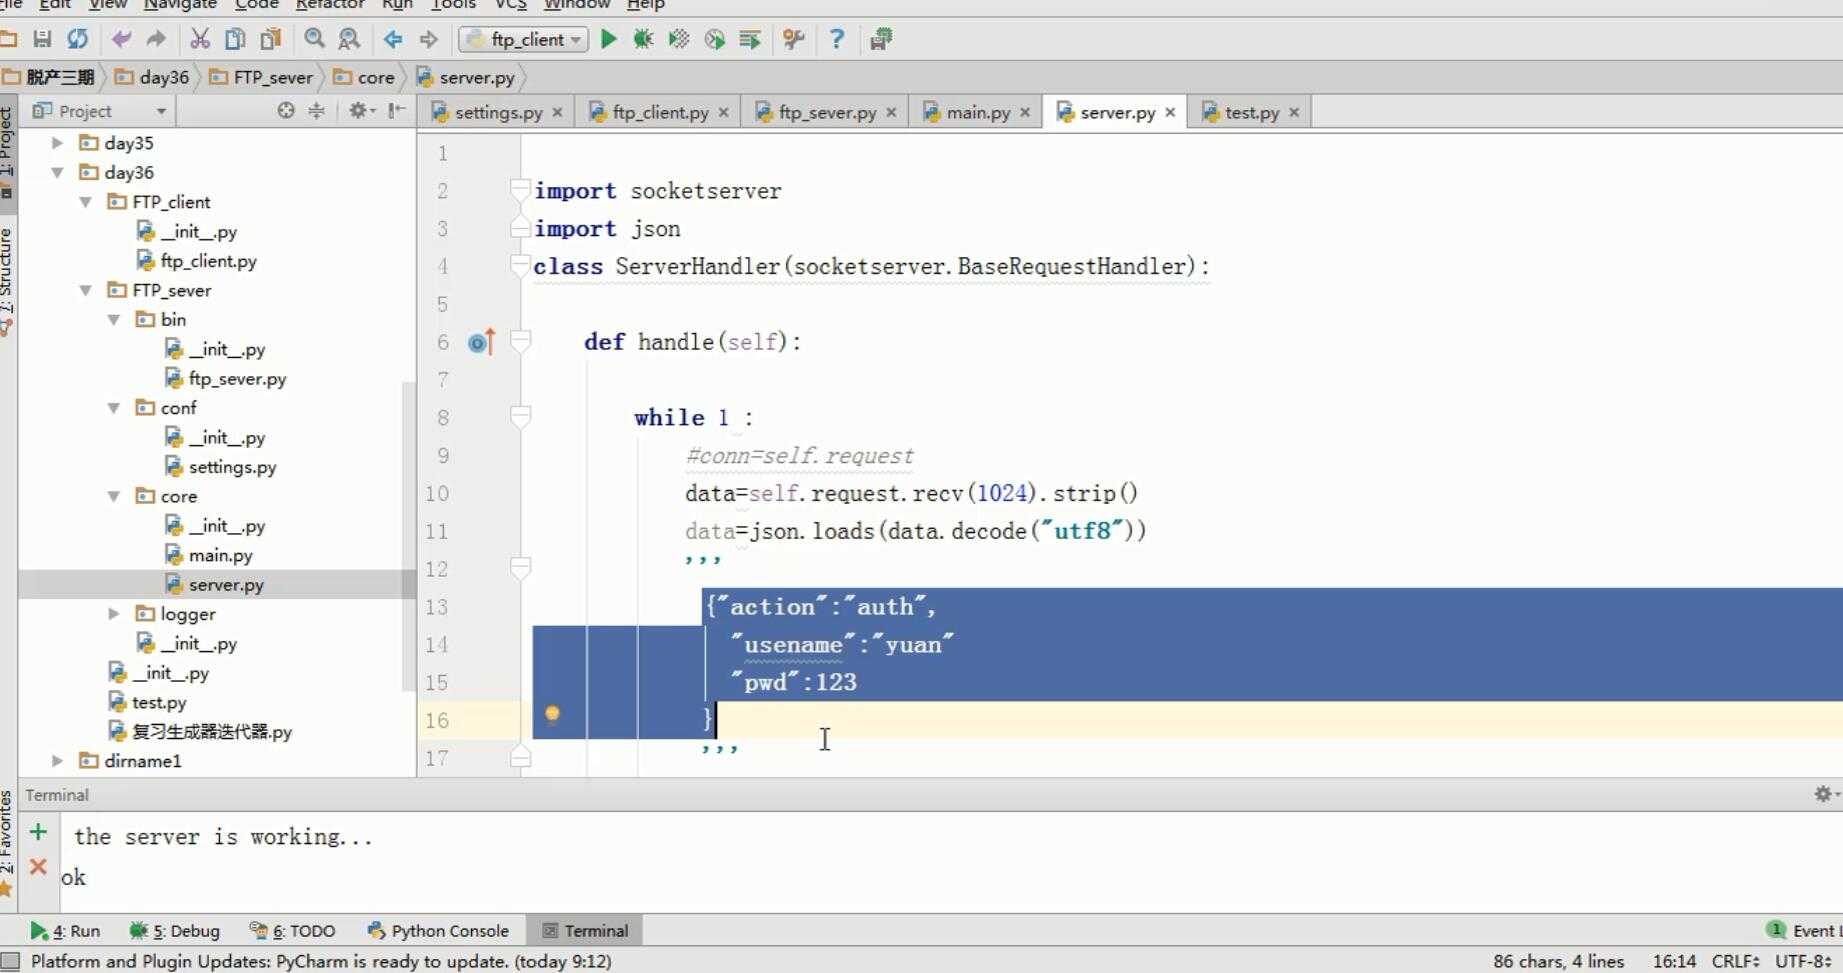Image resolution: width=1843 pixels, height=973 pixels.
Task: Click the Project panel vertical scrollbar
Action: [x=407, y=536]
